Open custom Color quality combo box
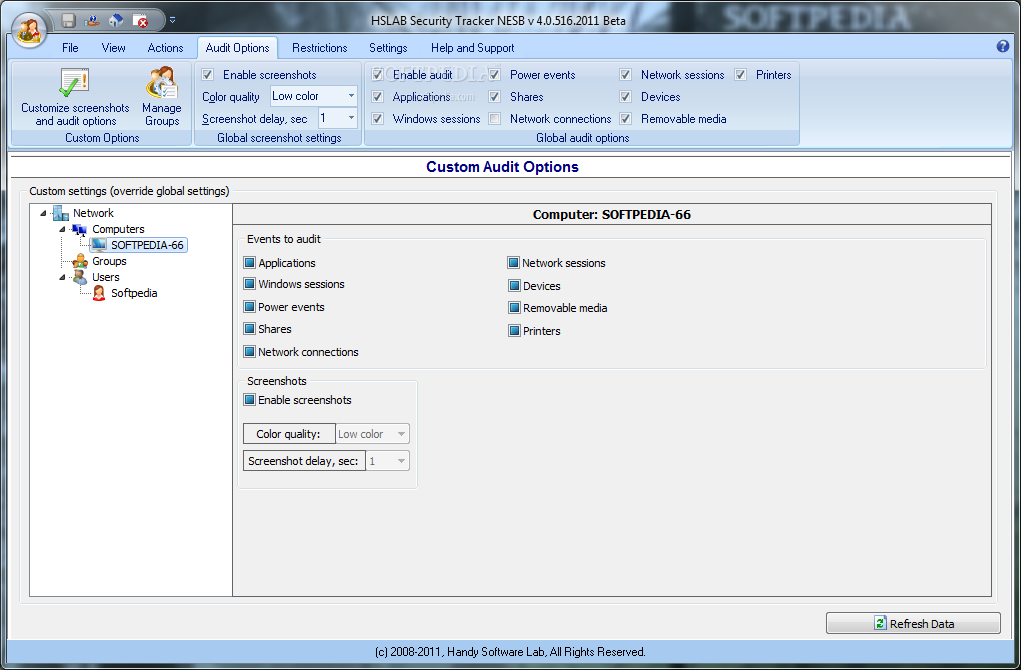The width and height of the screenshot is (1021, 670). (x=372, y=434)
